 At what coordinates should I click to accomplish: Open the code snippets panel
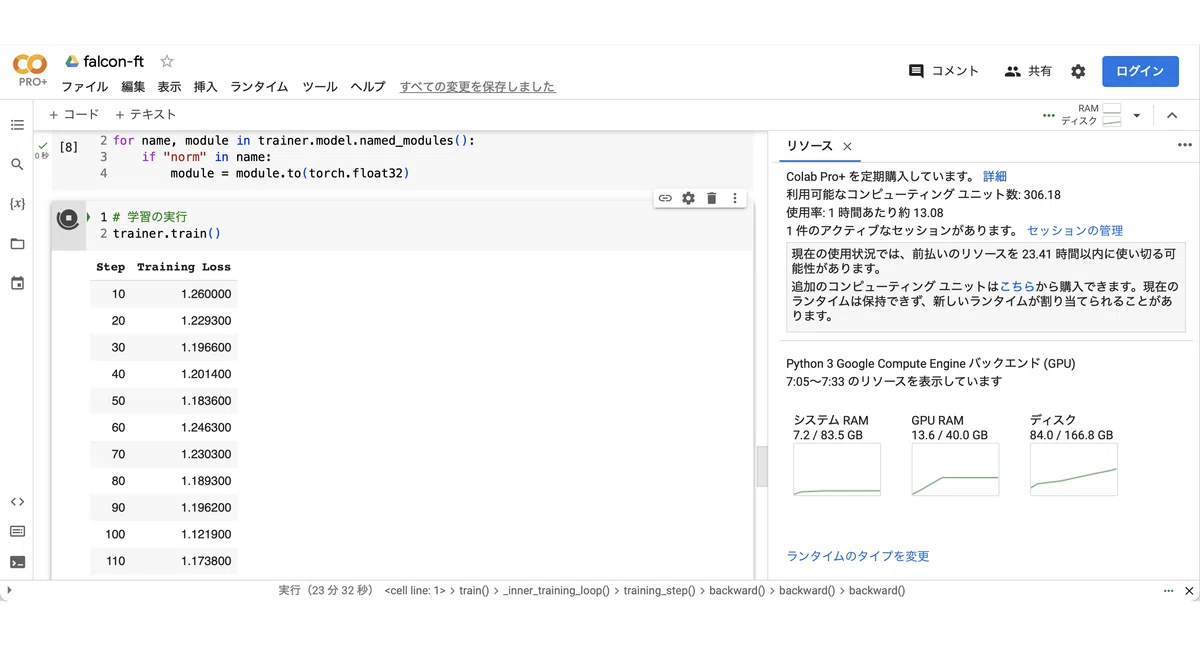click(x=17, y=502)
